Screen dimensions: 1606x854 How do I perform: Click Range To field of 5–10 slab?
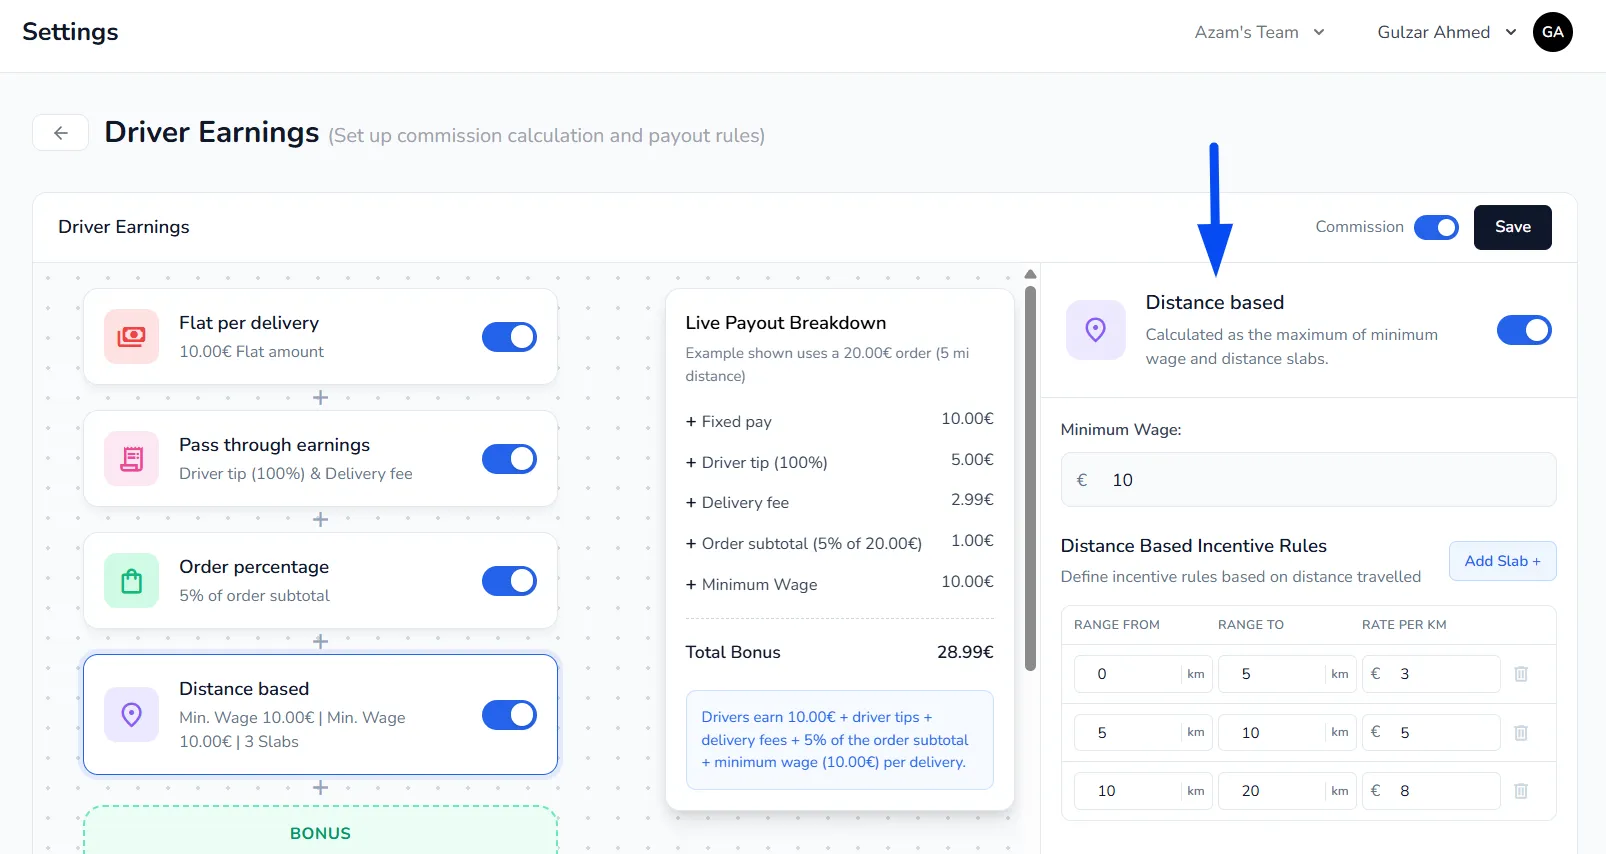point(1287,733)
